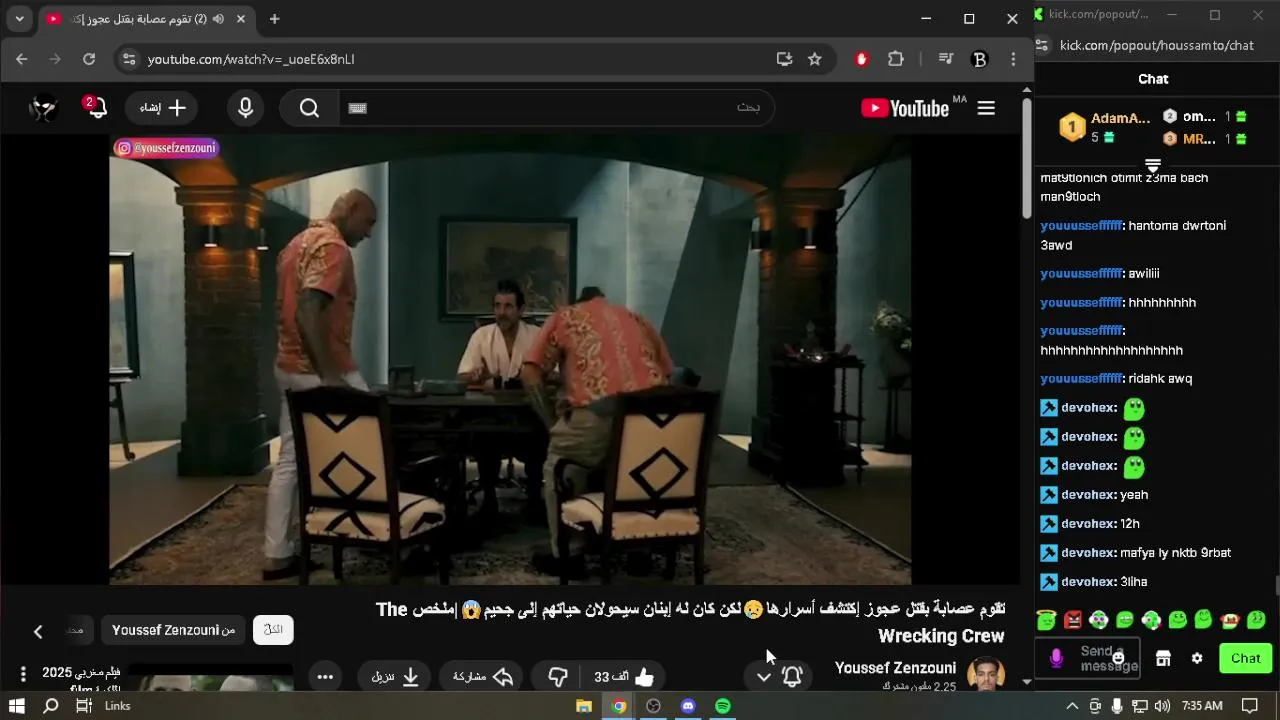This screenshot has height=720, width=1280.
Task: Open a new Chrome tab
Action: tap(274, 19)
